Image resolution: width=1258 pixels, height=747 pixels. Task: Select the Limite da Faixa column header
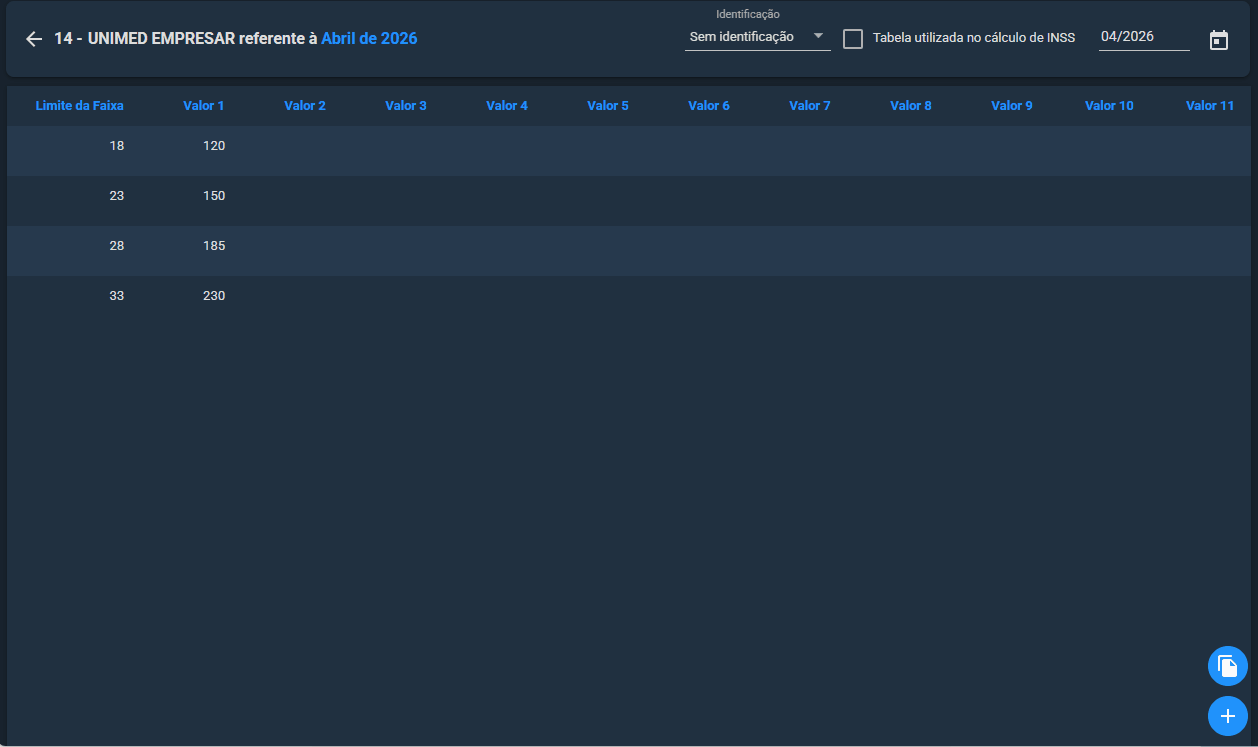[x=80, y=106]
